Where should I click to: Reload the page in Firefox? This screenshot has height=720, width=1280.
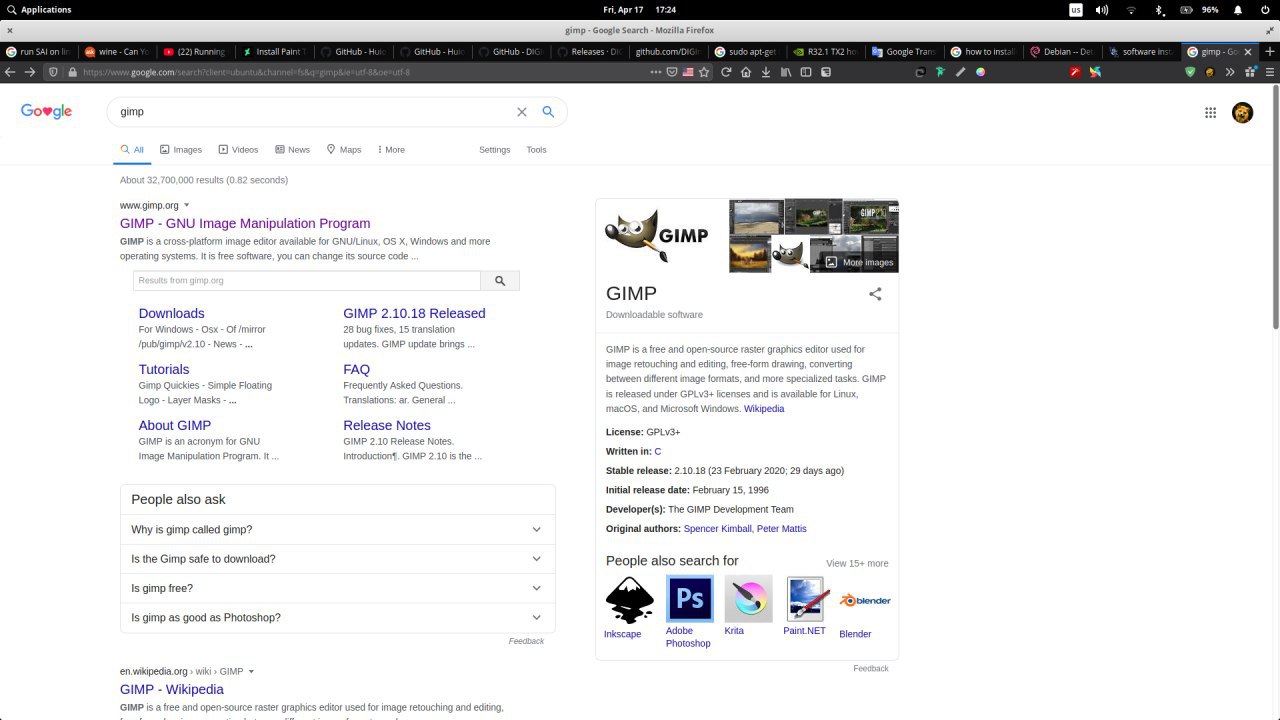(726, 72)
